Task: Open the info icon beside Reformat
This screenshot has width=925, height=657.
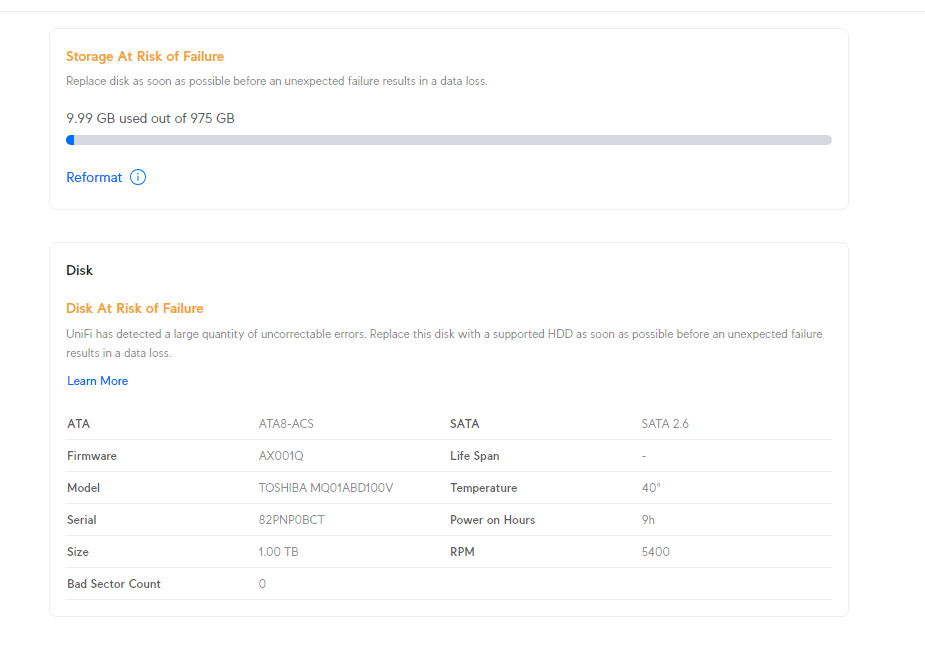Action: pos(138,178)
